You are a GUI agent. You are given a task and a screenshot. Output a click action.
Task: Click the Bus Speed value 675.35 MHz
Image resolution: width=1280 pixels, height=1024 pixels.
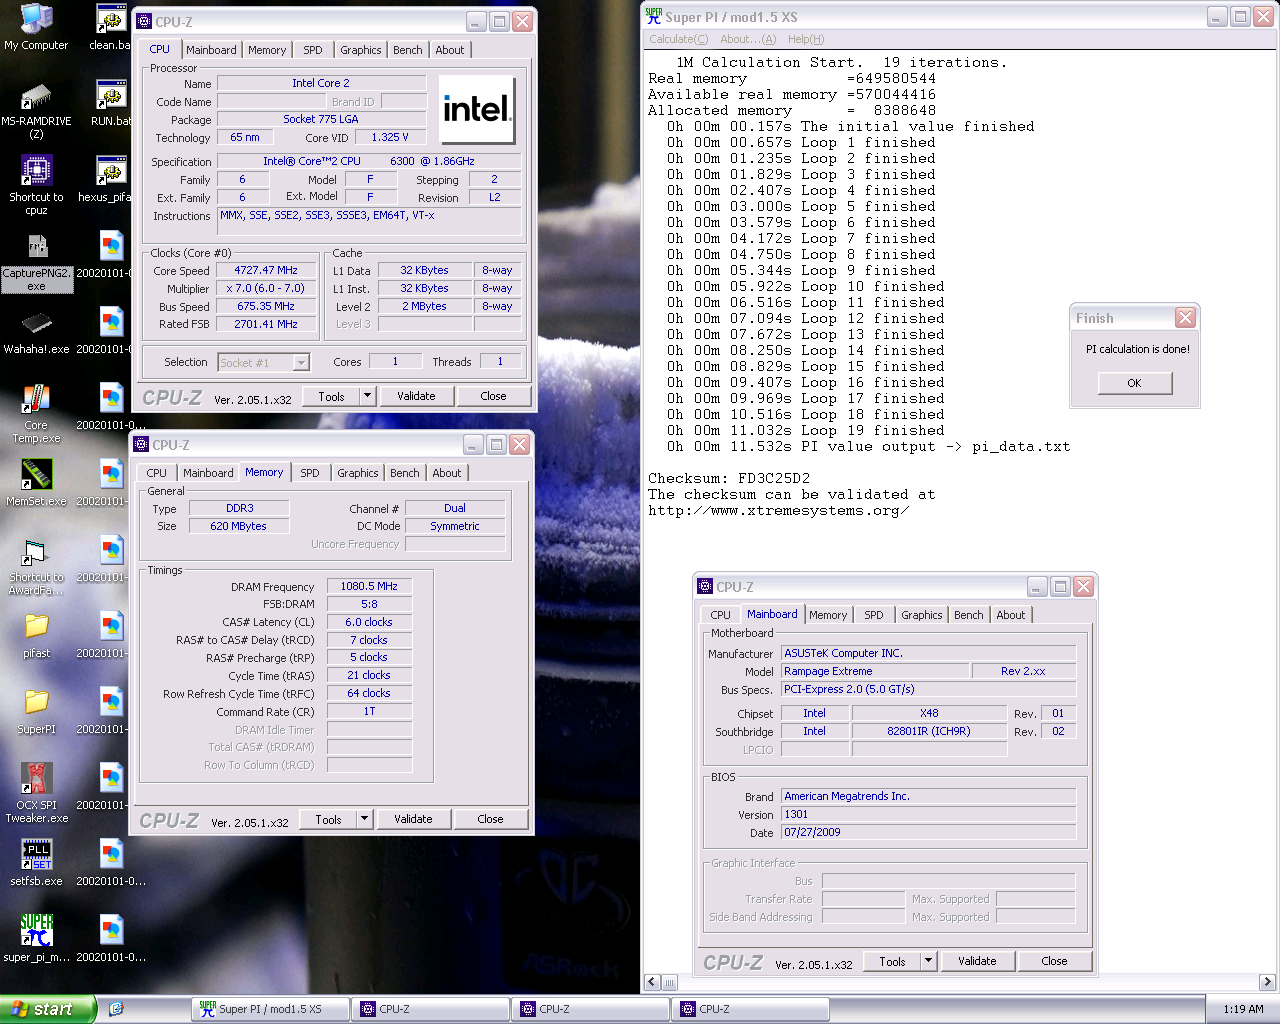(266, 306)
